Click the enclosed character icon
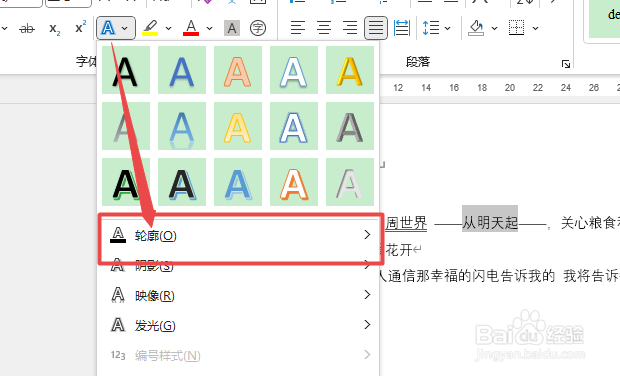 [258, 28]
